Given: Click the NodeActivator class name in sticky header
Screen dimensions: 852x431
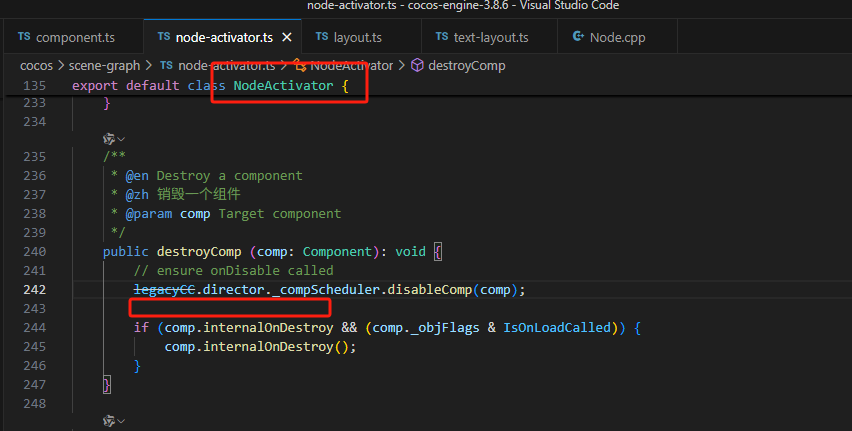Looking at the screenshot, I should [x=283, y=86].
